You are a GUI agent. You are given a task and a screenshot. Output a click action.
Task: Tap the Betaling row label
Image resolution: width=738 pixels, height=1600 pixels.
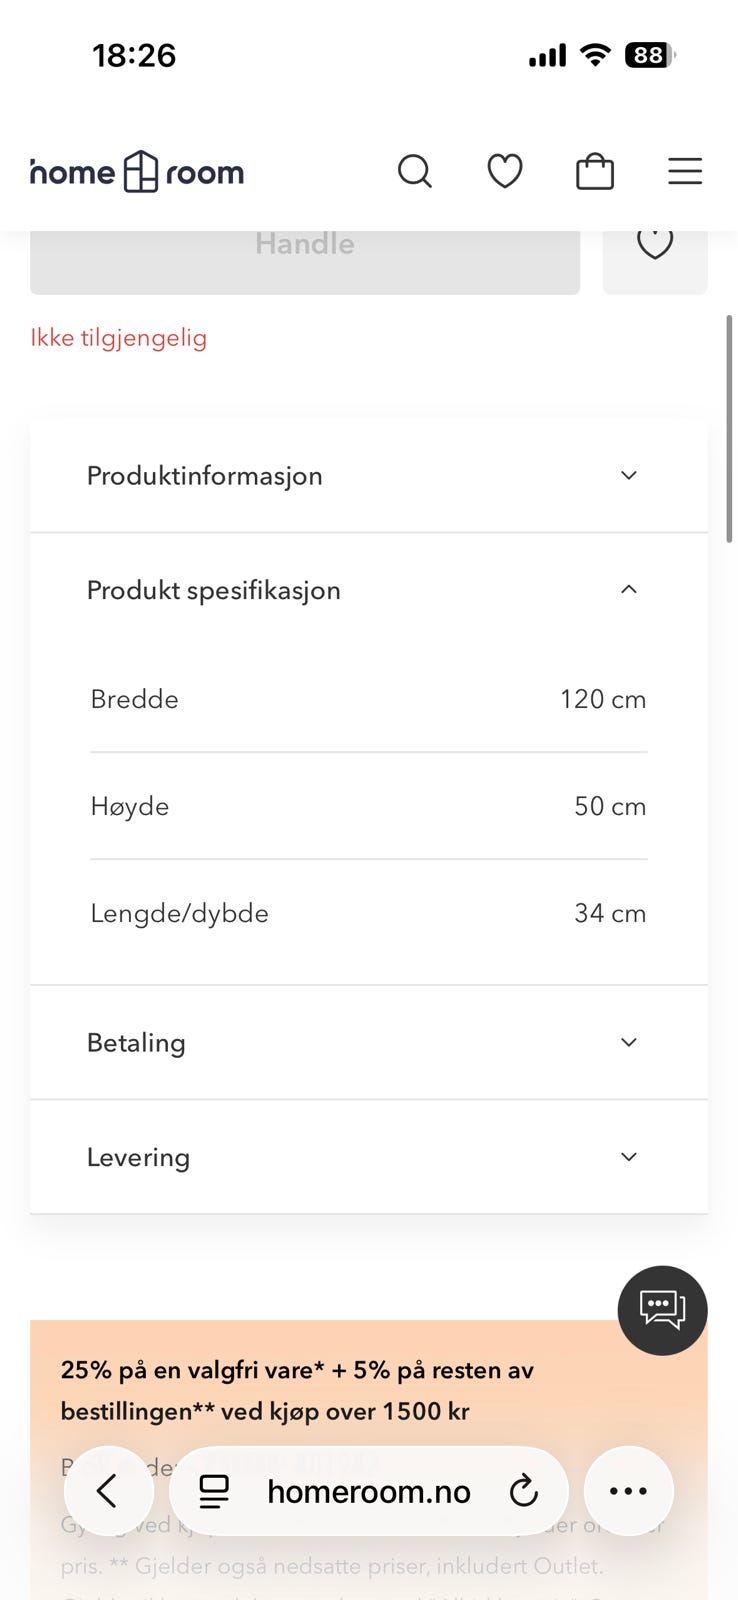136,1042
